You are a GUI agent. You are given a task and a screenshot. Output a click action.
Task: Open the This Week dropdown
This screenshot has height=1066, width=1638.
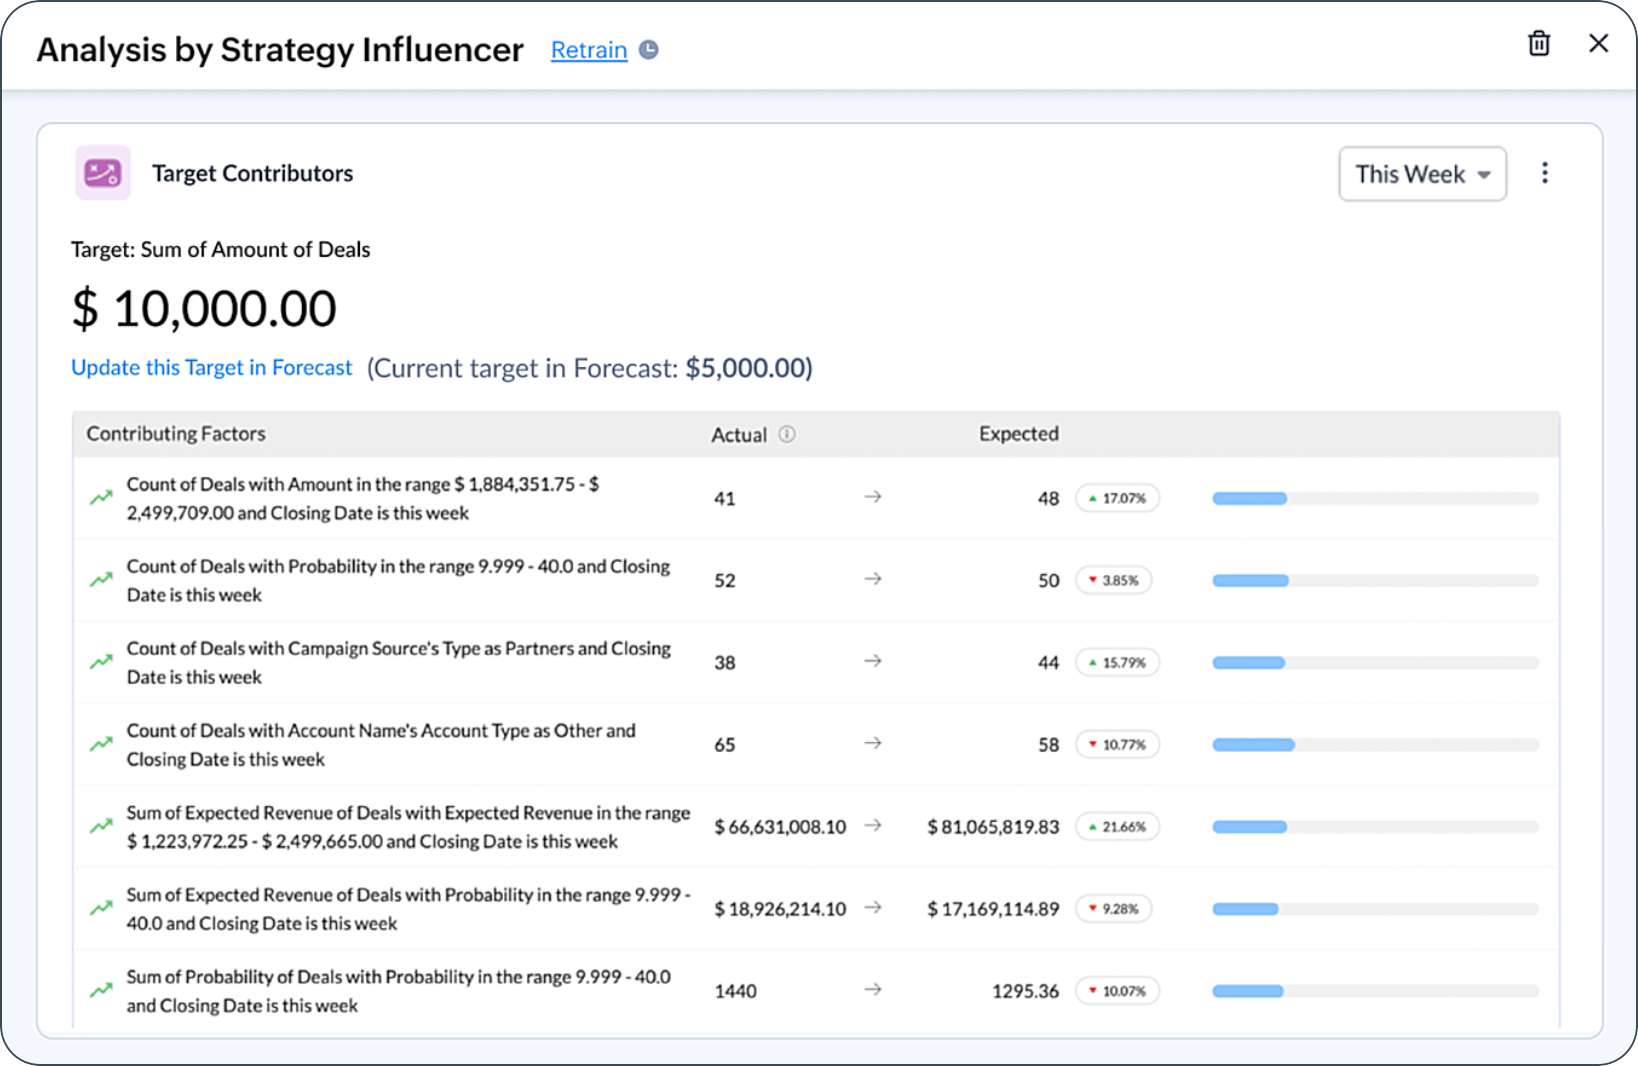coord(1422,174)
